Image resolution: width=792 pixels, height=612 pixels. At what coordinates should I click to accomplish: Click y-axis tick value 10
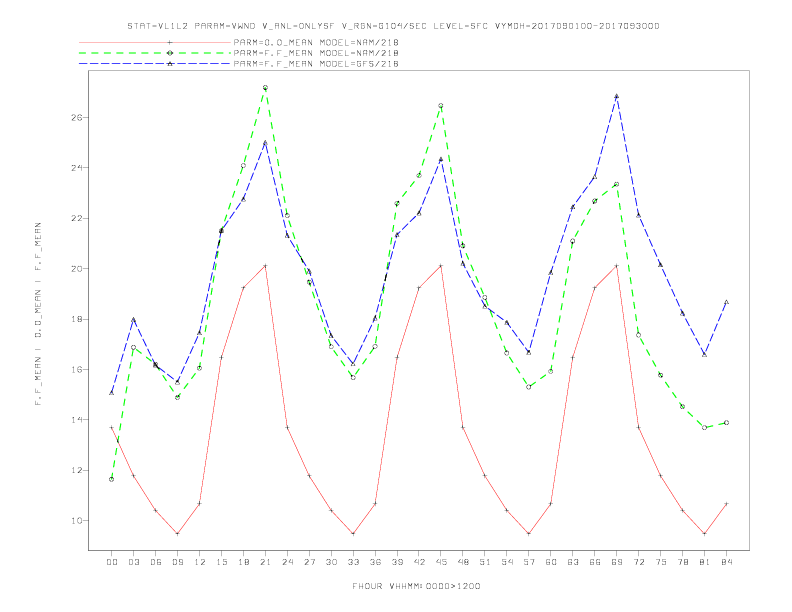[x=76, y=521]
